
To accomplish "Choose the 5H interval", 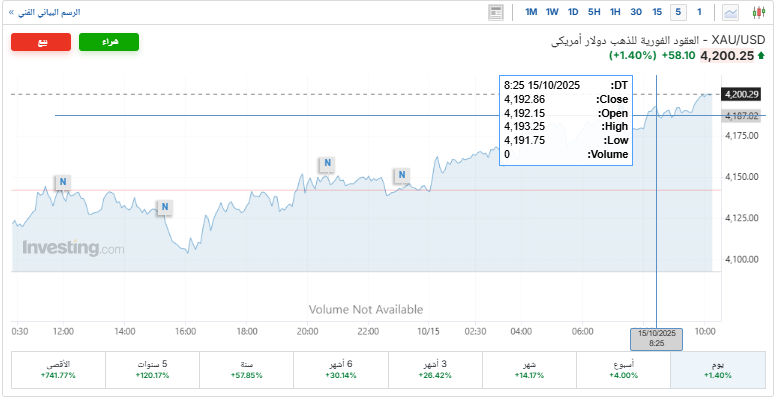I will point(594,12).
